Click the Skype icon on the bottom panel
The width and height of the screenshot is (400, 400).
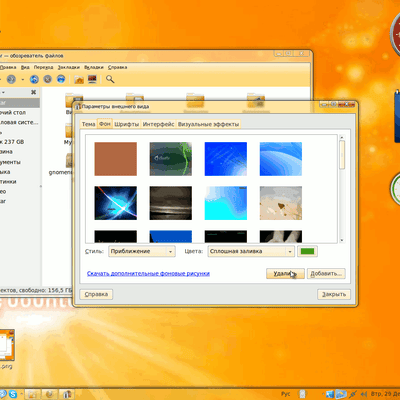pyautogui.click(x=13, y=395)
